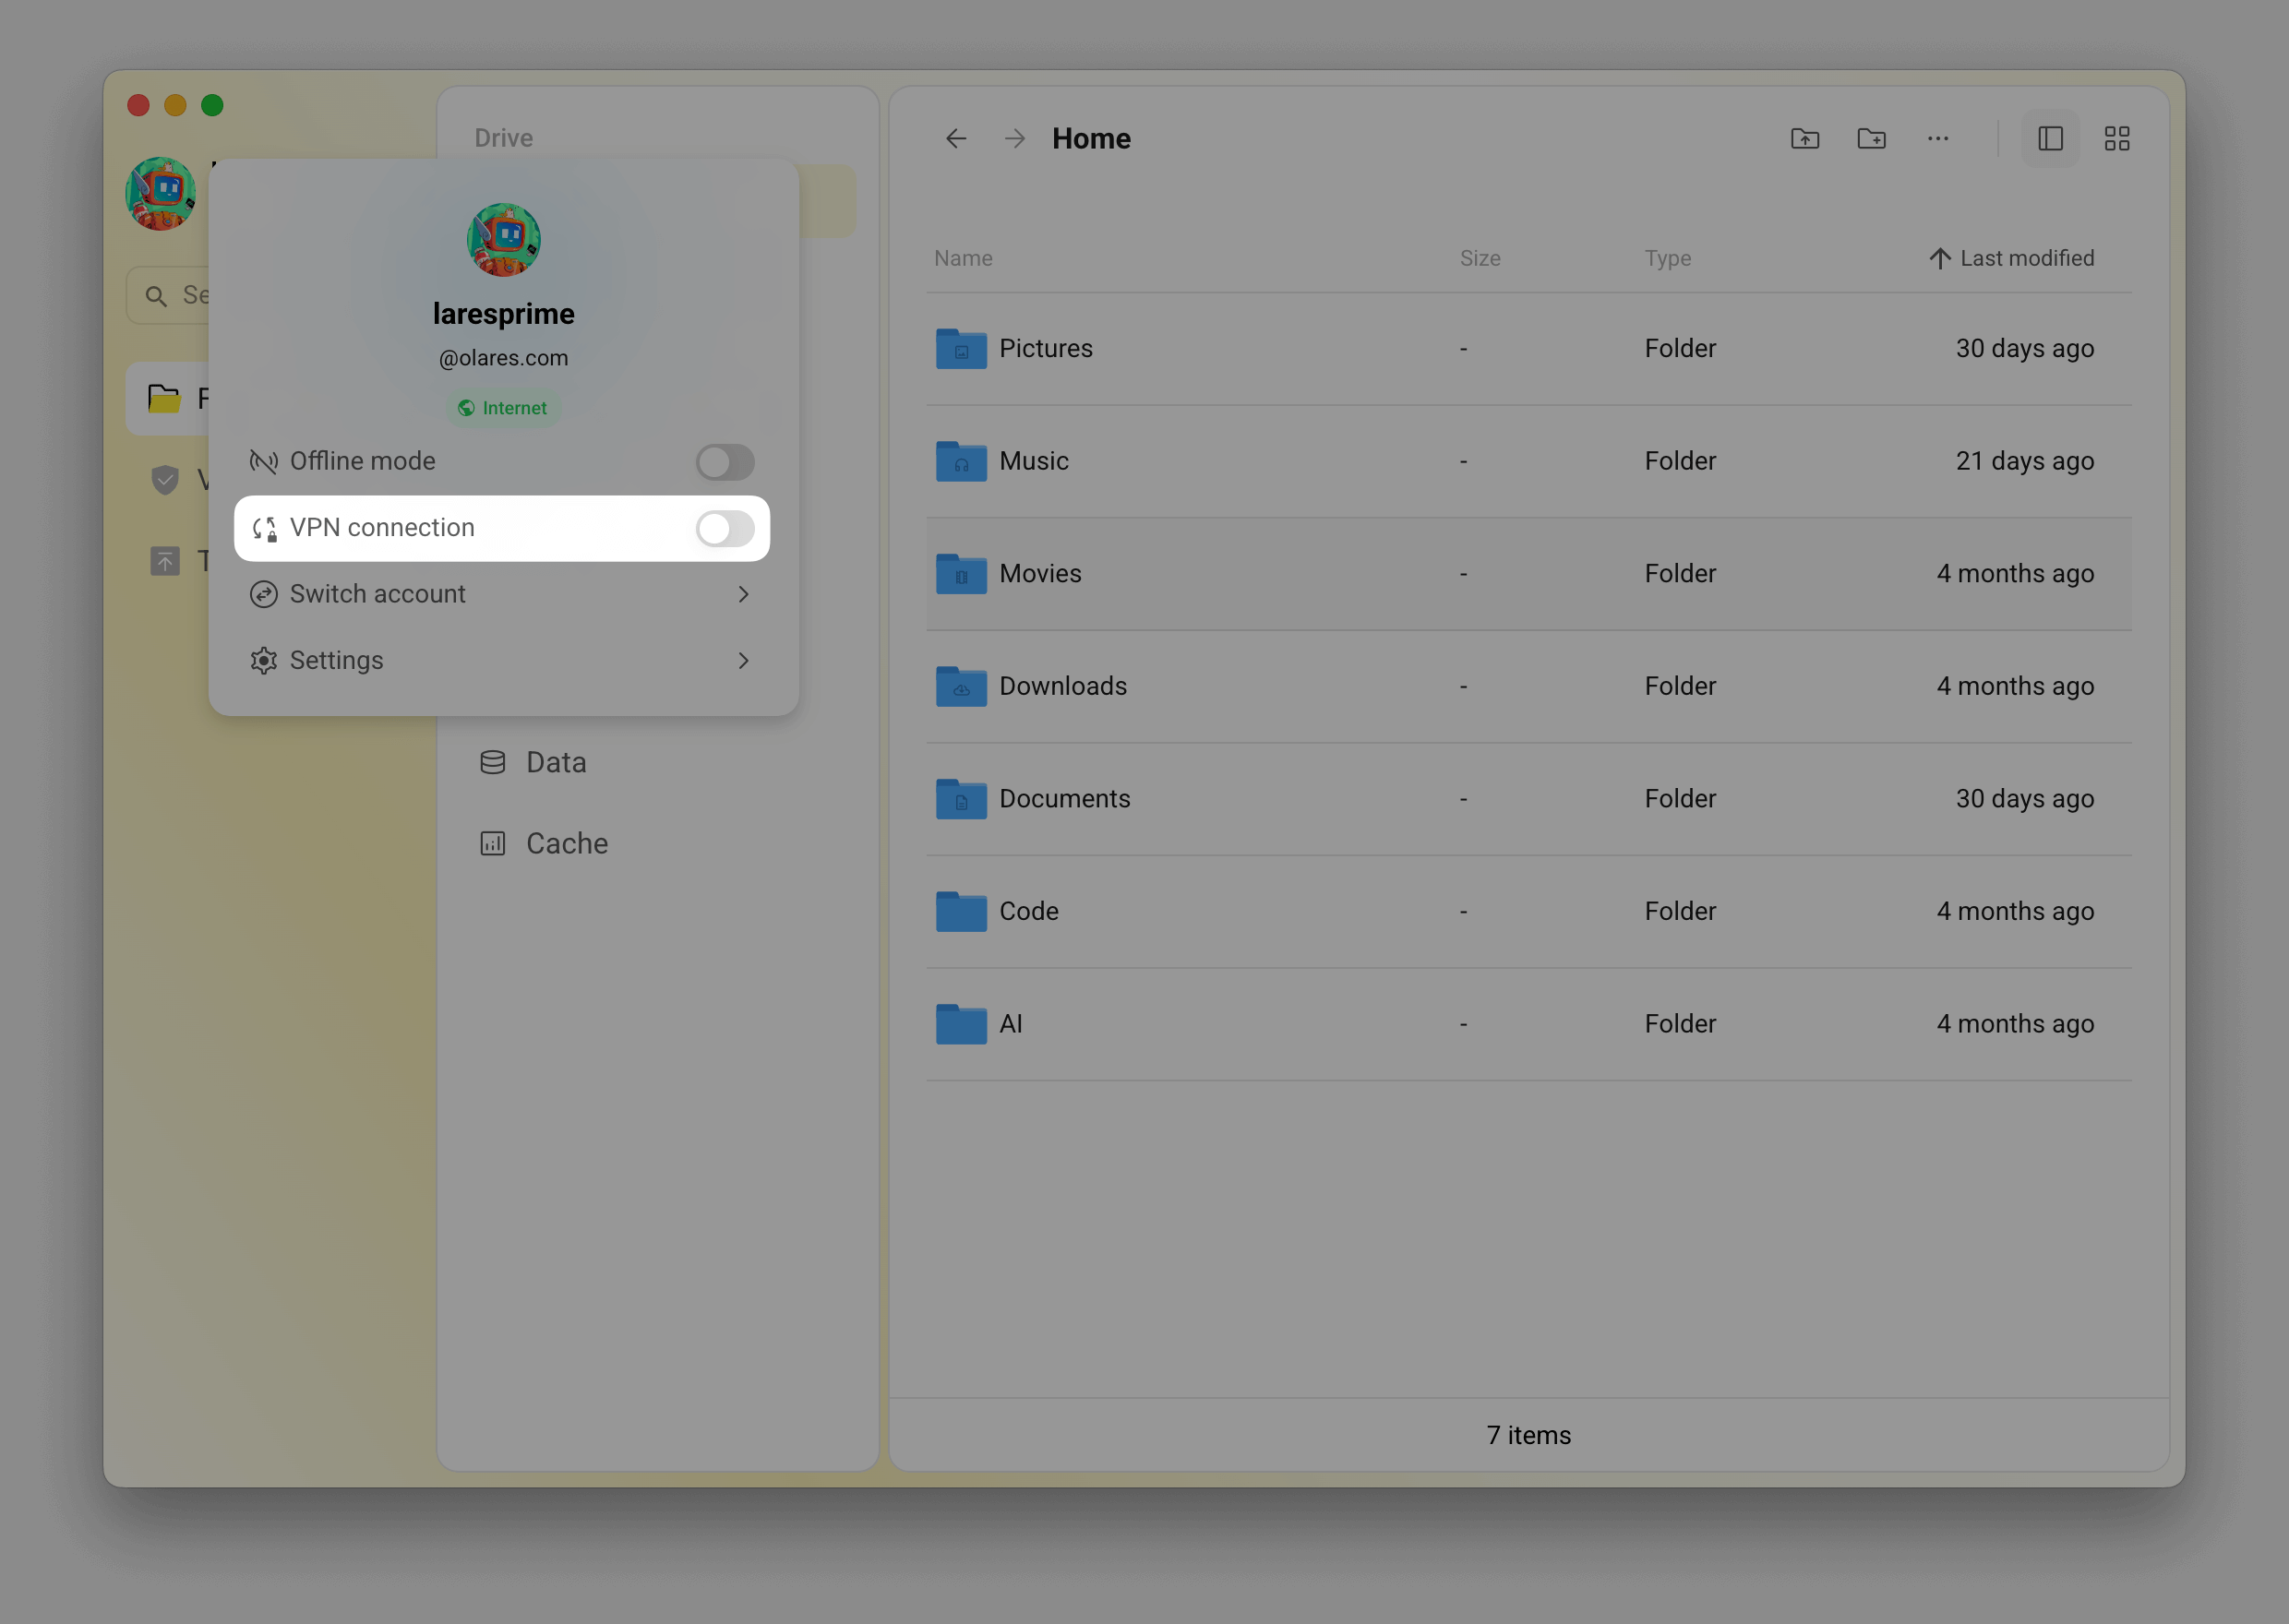Expand the Switch account submenu
The image size is (2289, 1624).
744,594
